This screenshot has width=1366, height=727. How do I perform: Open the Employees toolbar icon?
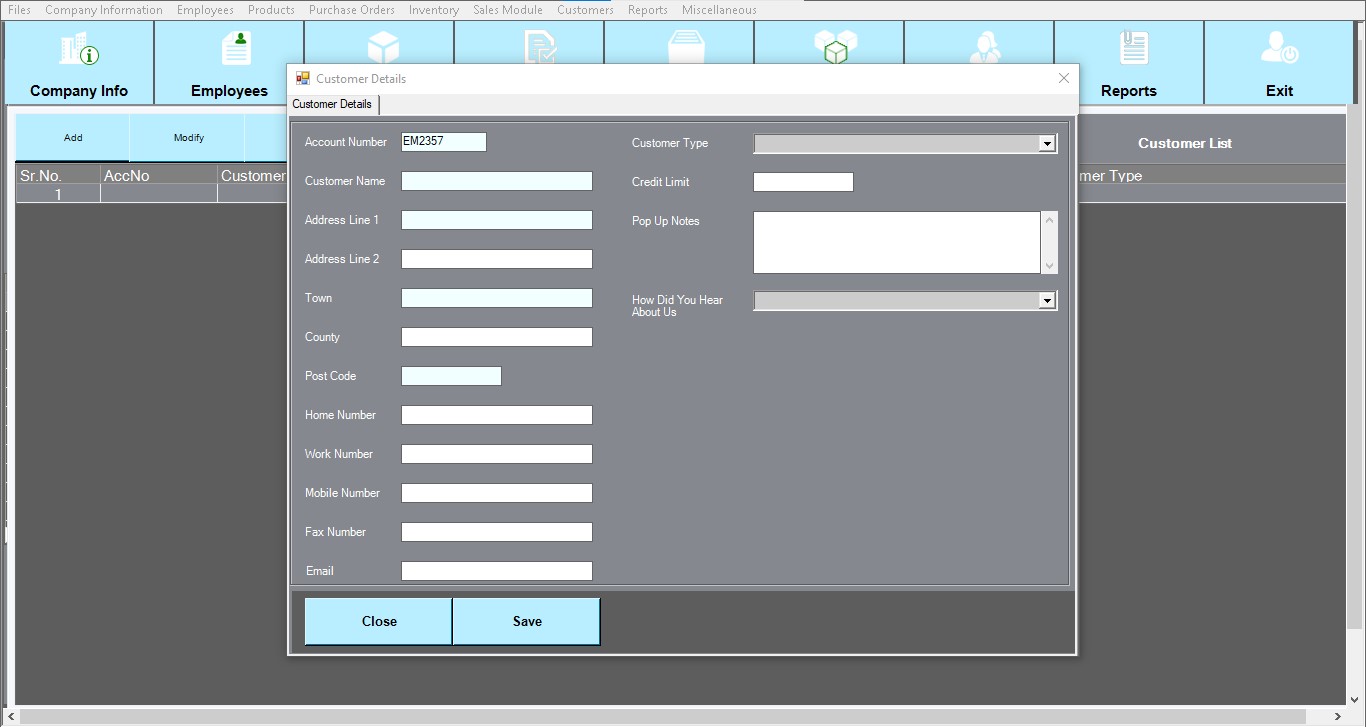(x=236, y=48)
